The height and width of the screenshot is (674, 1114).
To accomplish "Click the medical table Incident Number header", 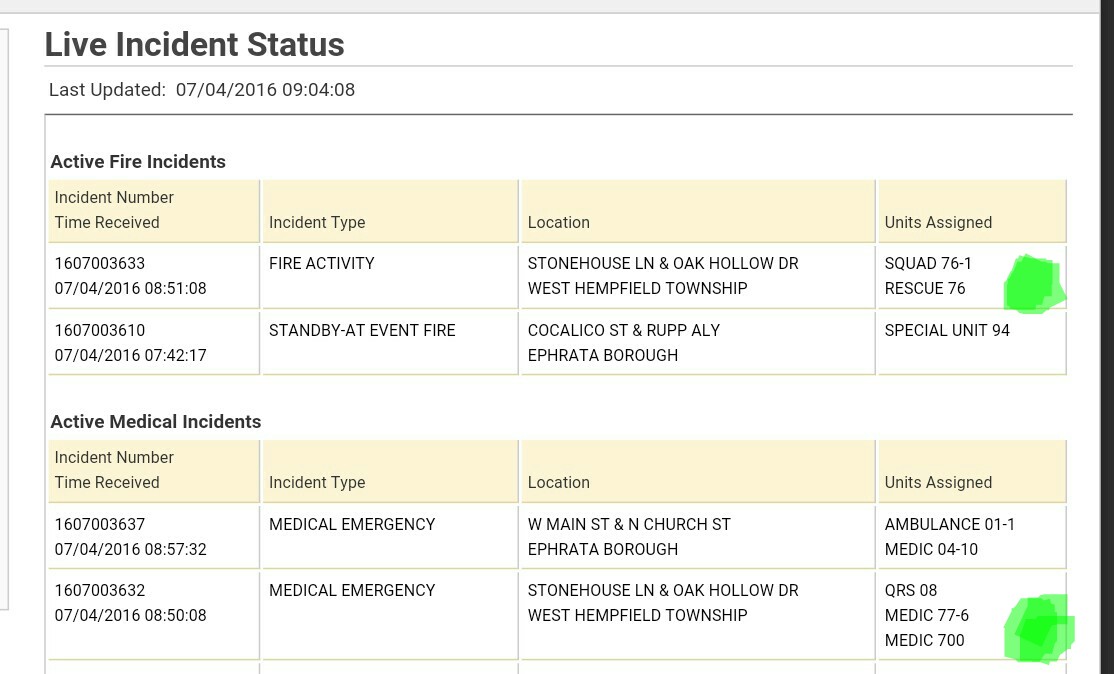I will [x=114, y=457].
